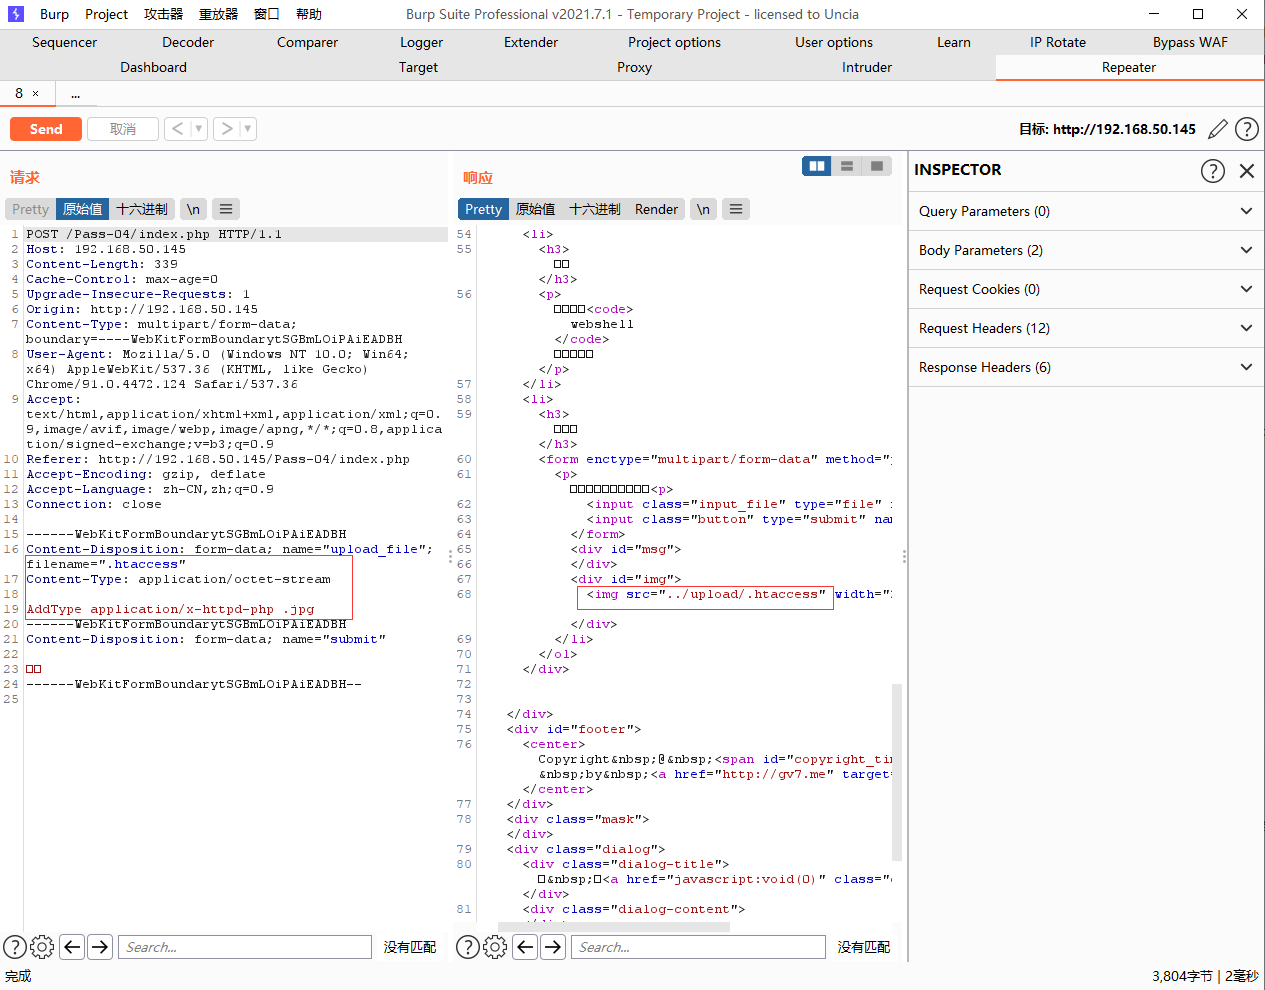This screenshot has height=990, width=1265.
Task: Open Repeater help question mark icon
Action: [1247, 129]
